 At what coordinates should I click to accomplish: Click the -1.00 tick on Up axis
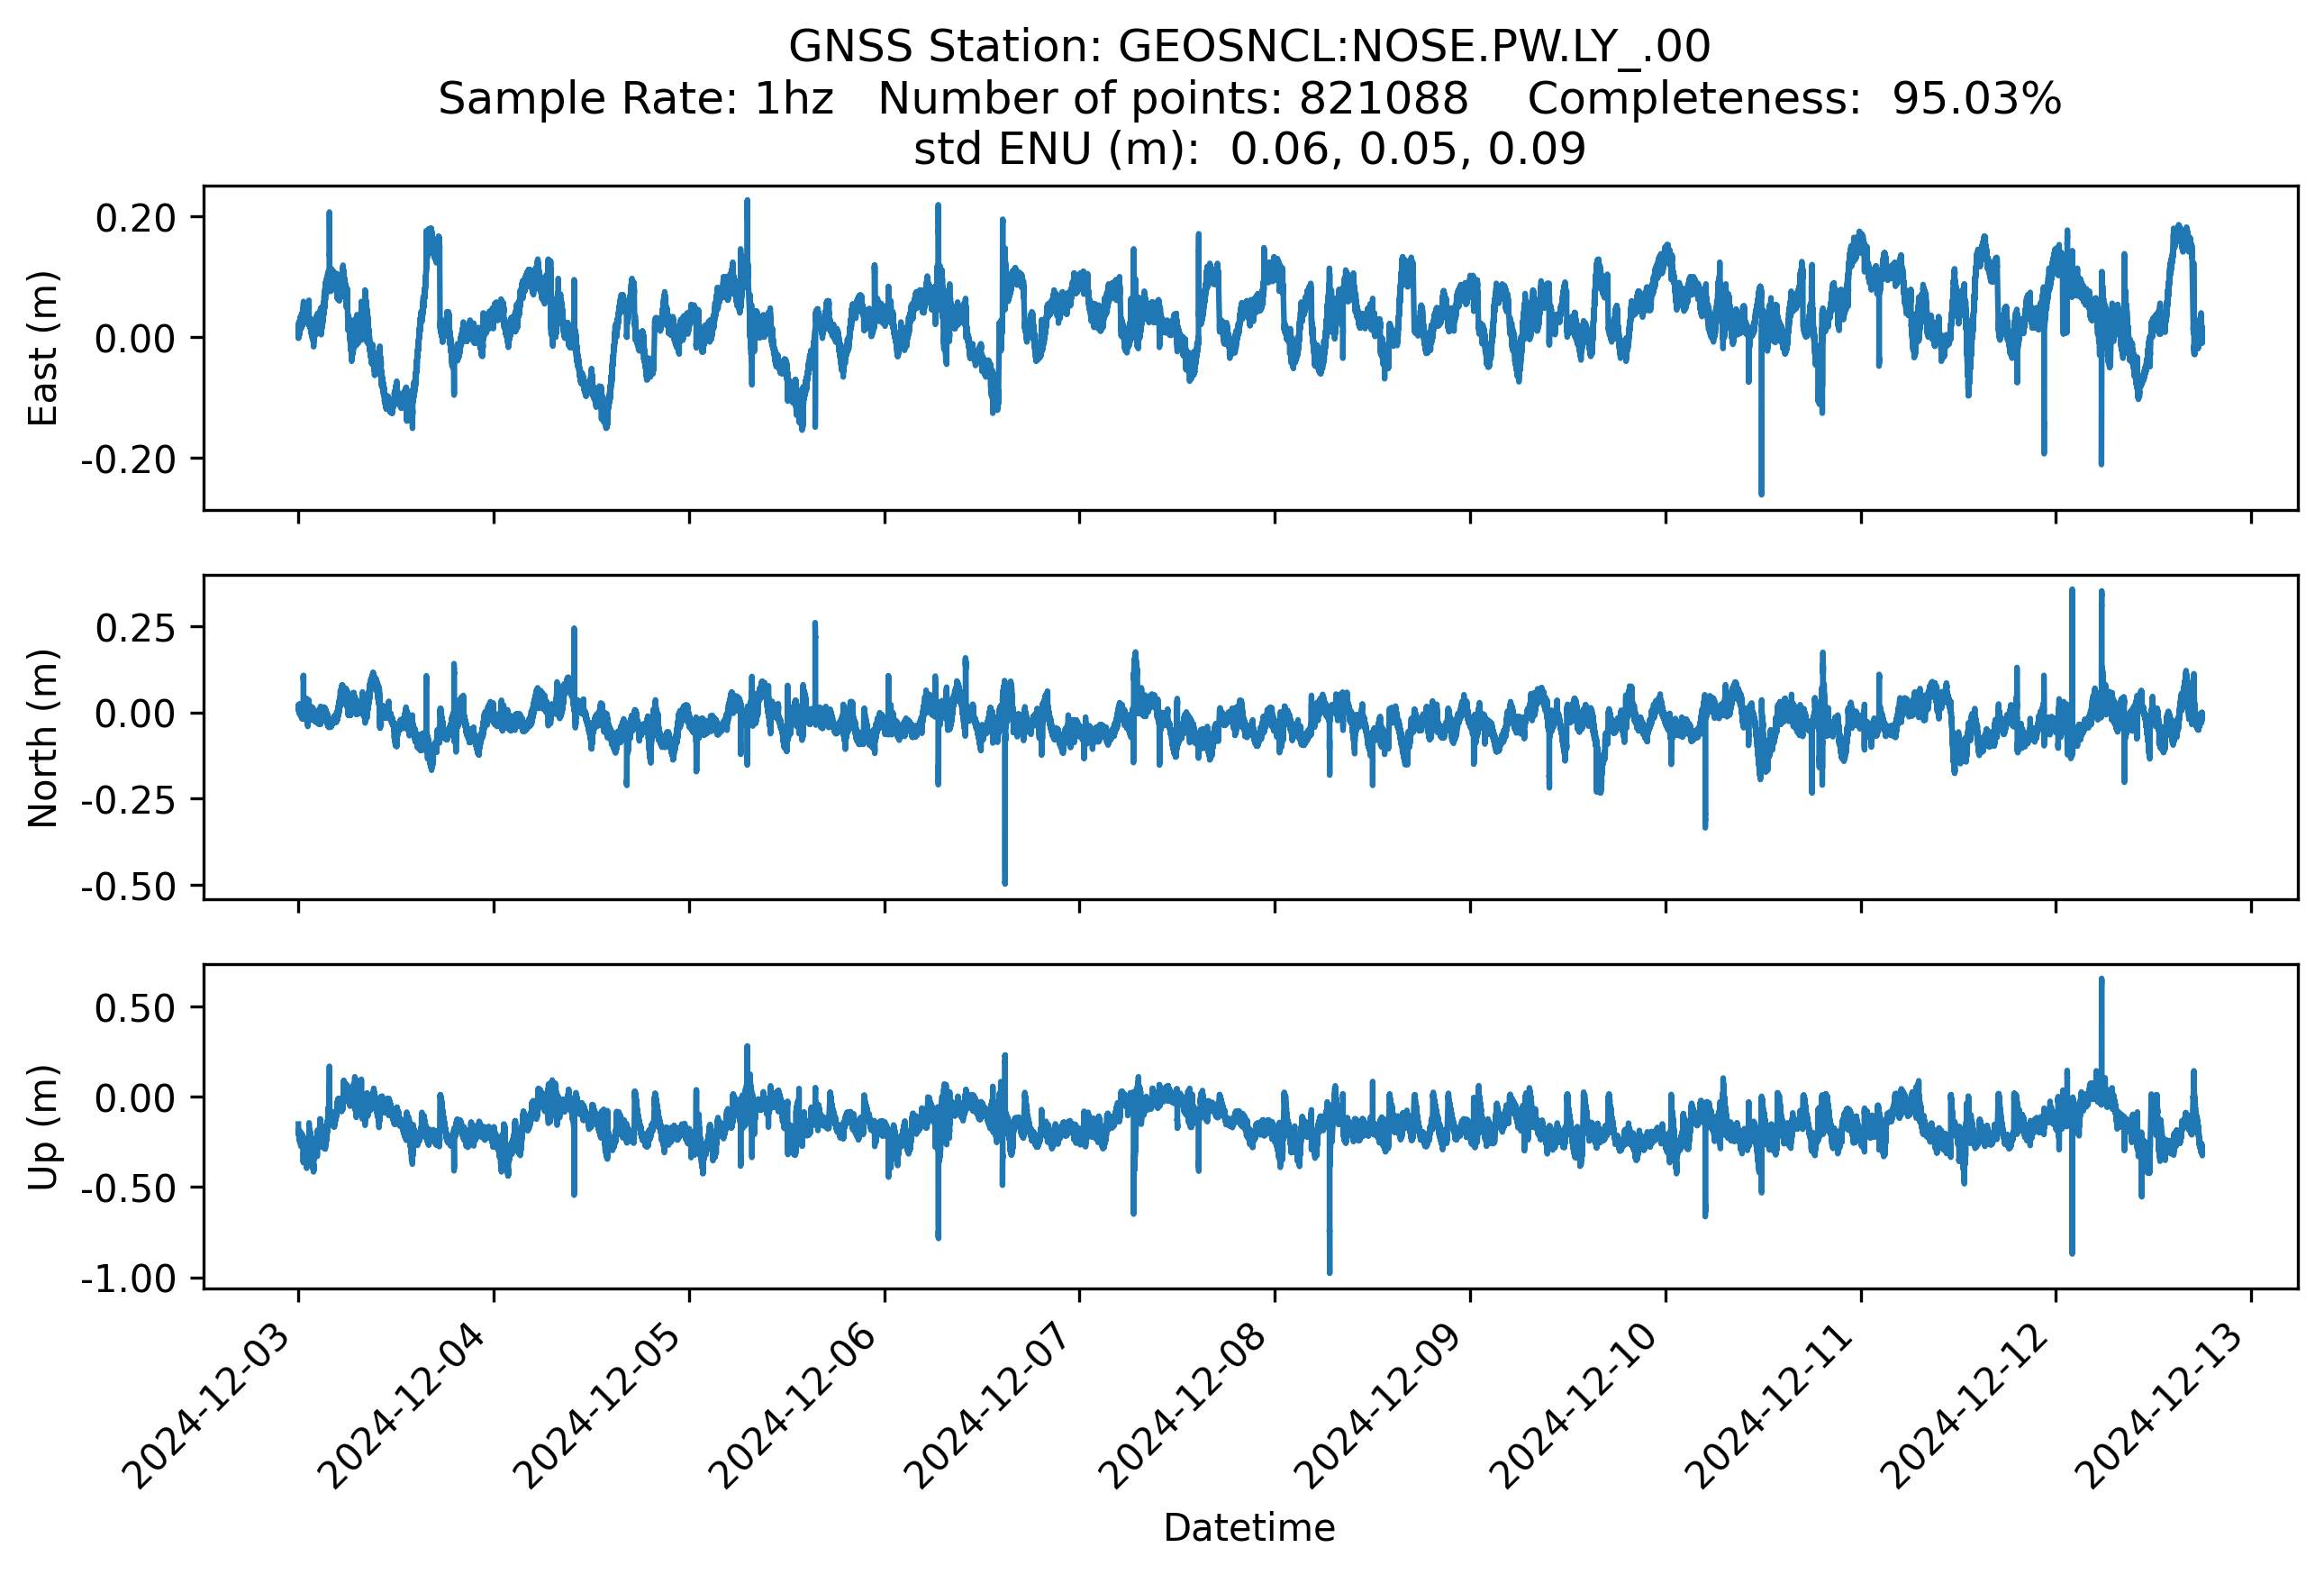(x=129, y=1278)
